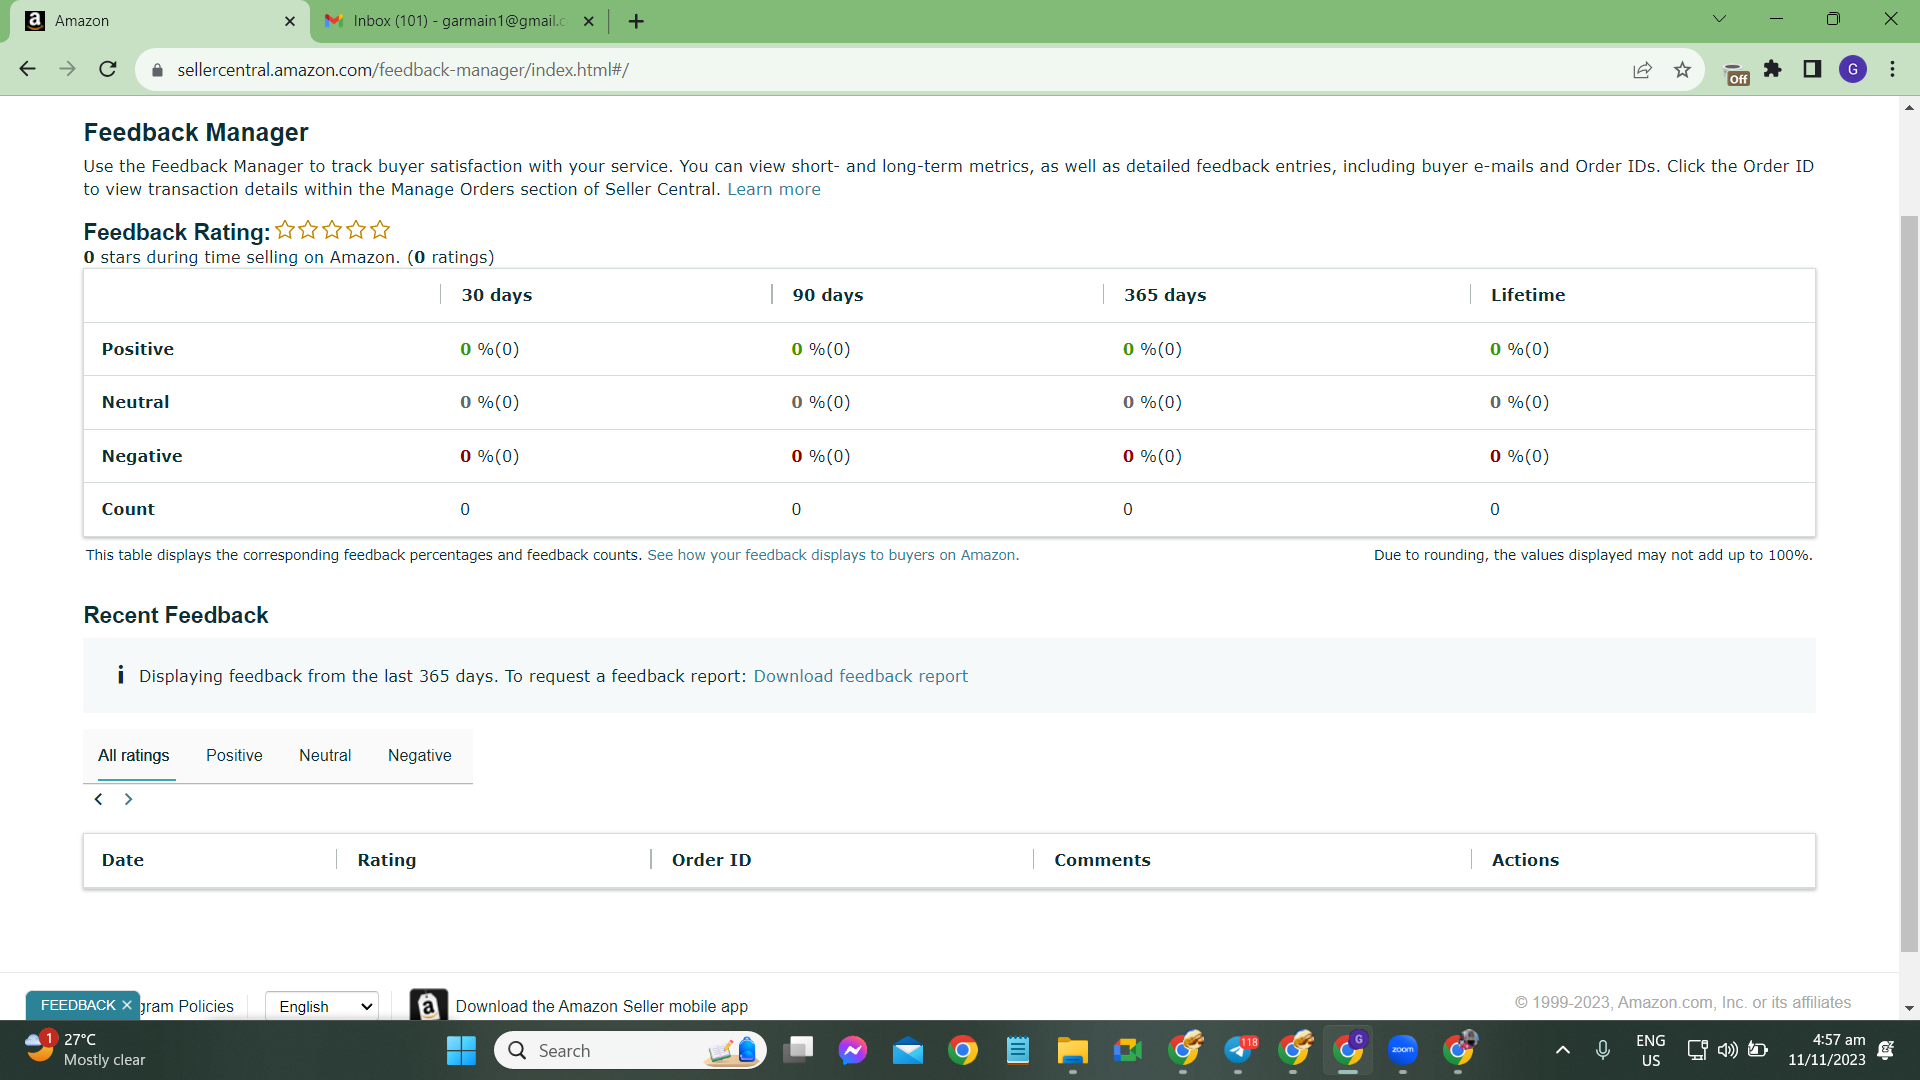Viewport: 1920px width, 1080px height.
Task: Open the Chrome extensions puzzle icon
Action: point(1773,69)
